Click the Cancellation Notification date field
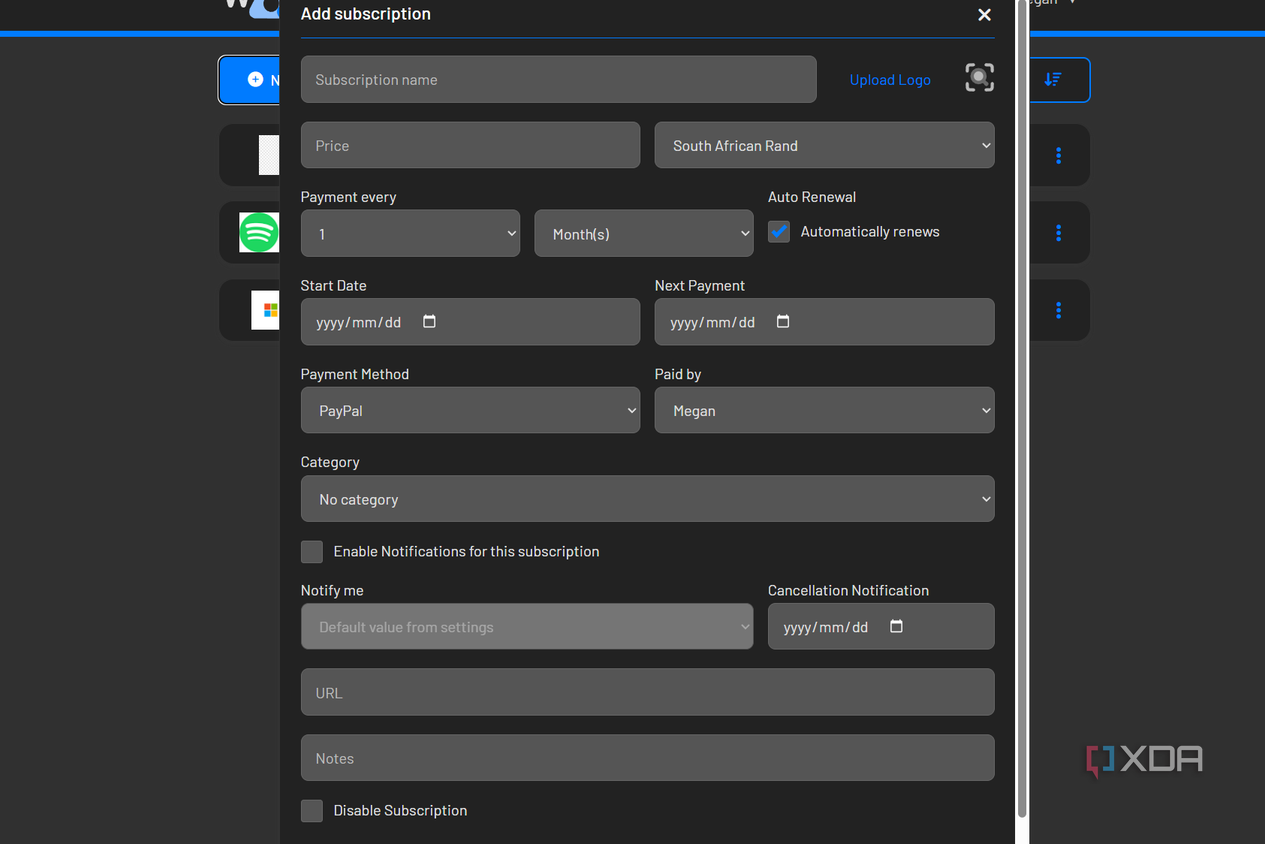The height and width of the screenshot is (844, 1265). (x=881, y=626)
